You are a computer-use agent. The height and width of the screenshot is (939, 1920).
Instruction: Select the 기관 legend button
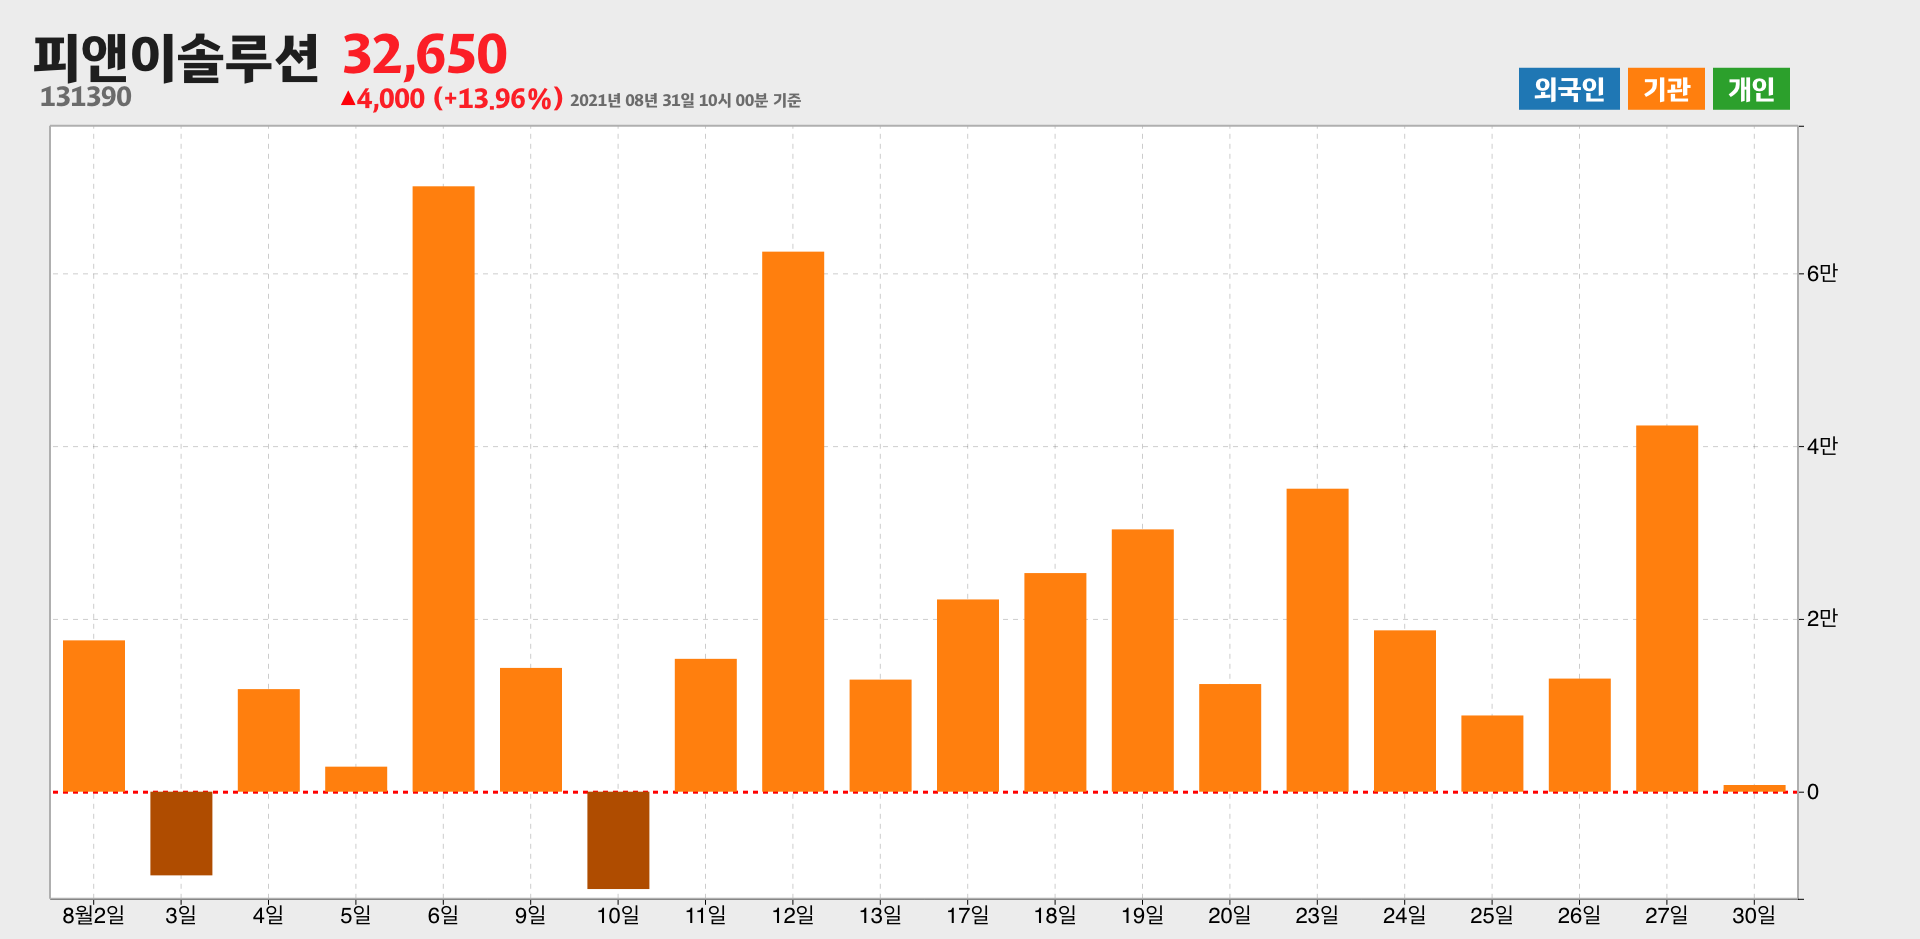pyautogui.click(x=1666, y=89)
